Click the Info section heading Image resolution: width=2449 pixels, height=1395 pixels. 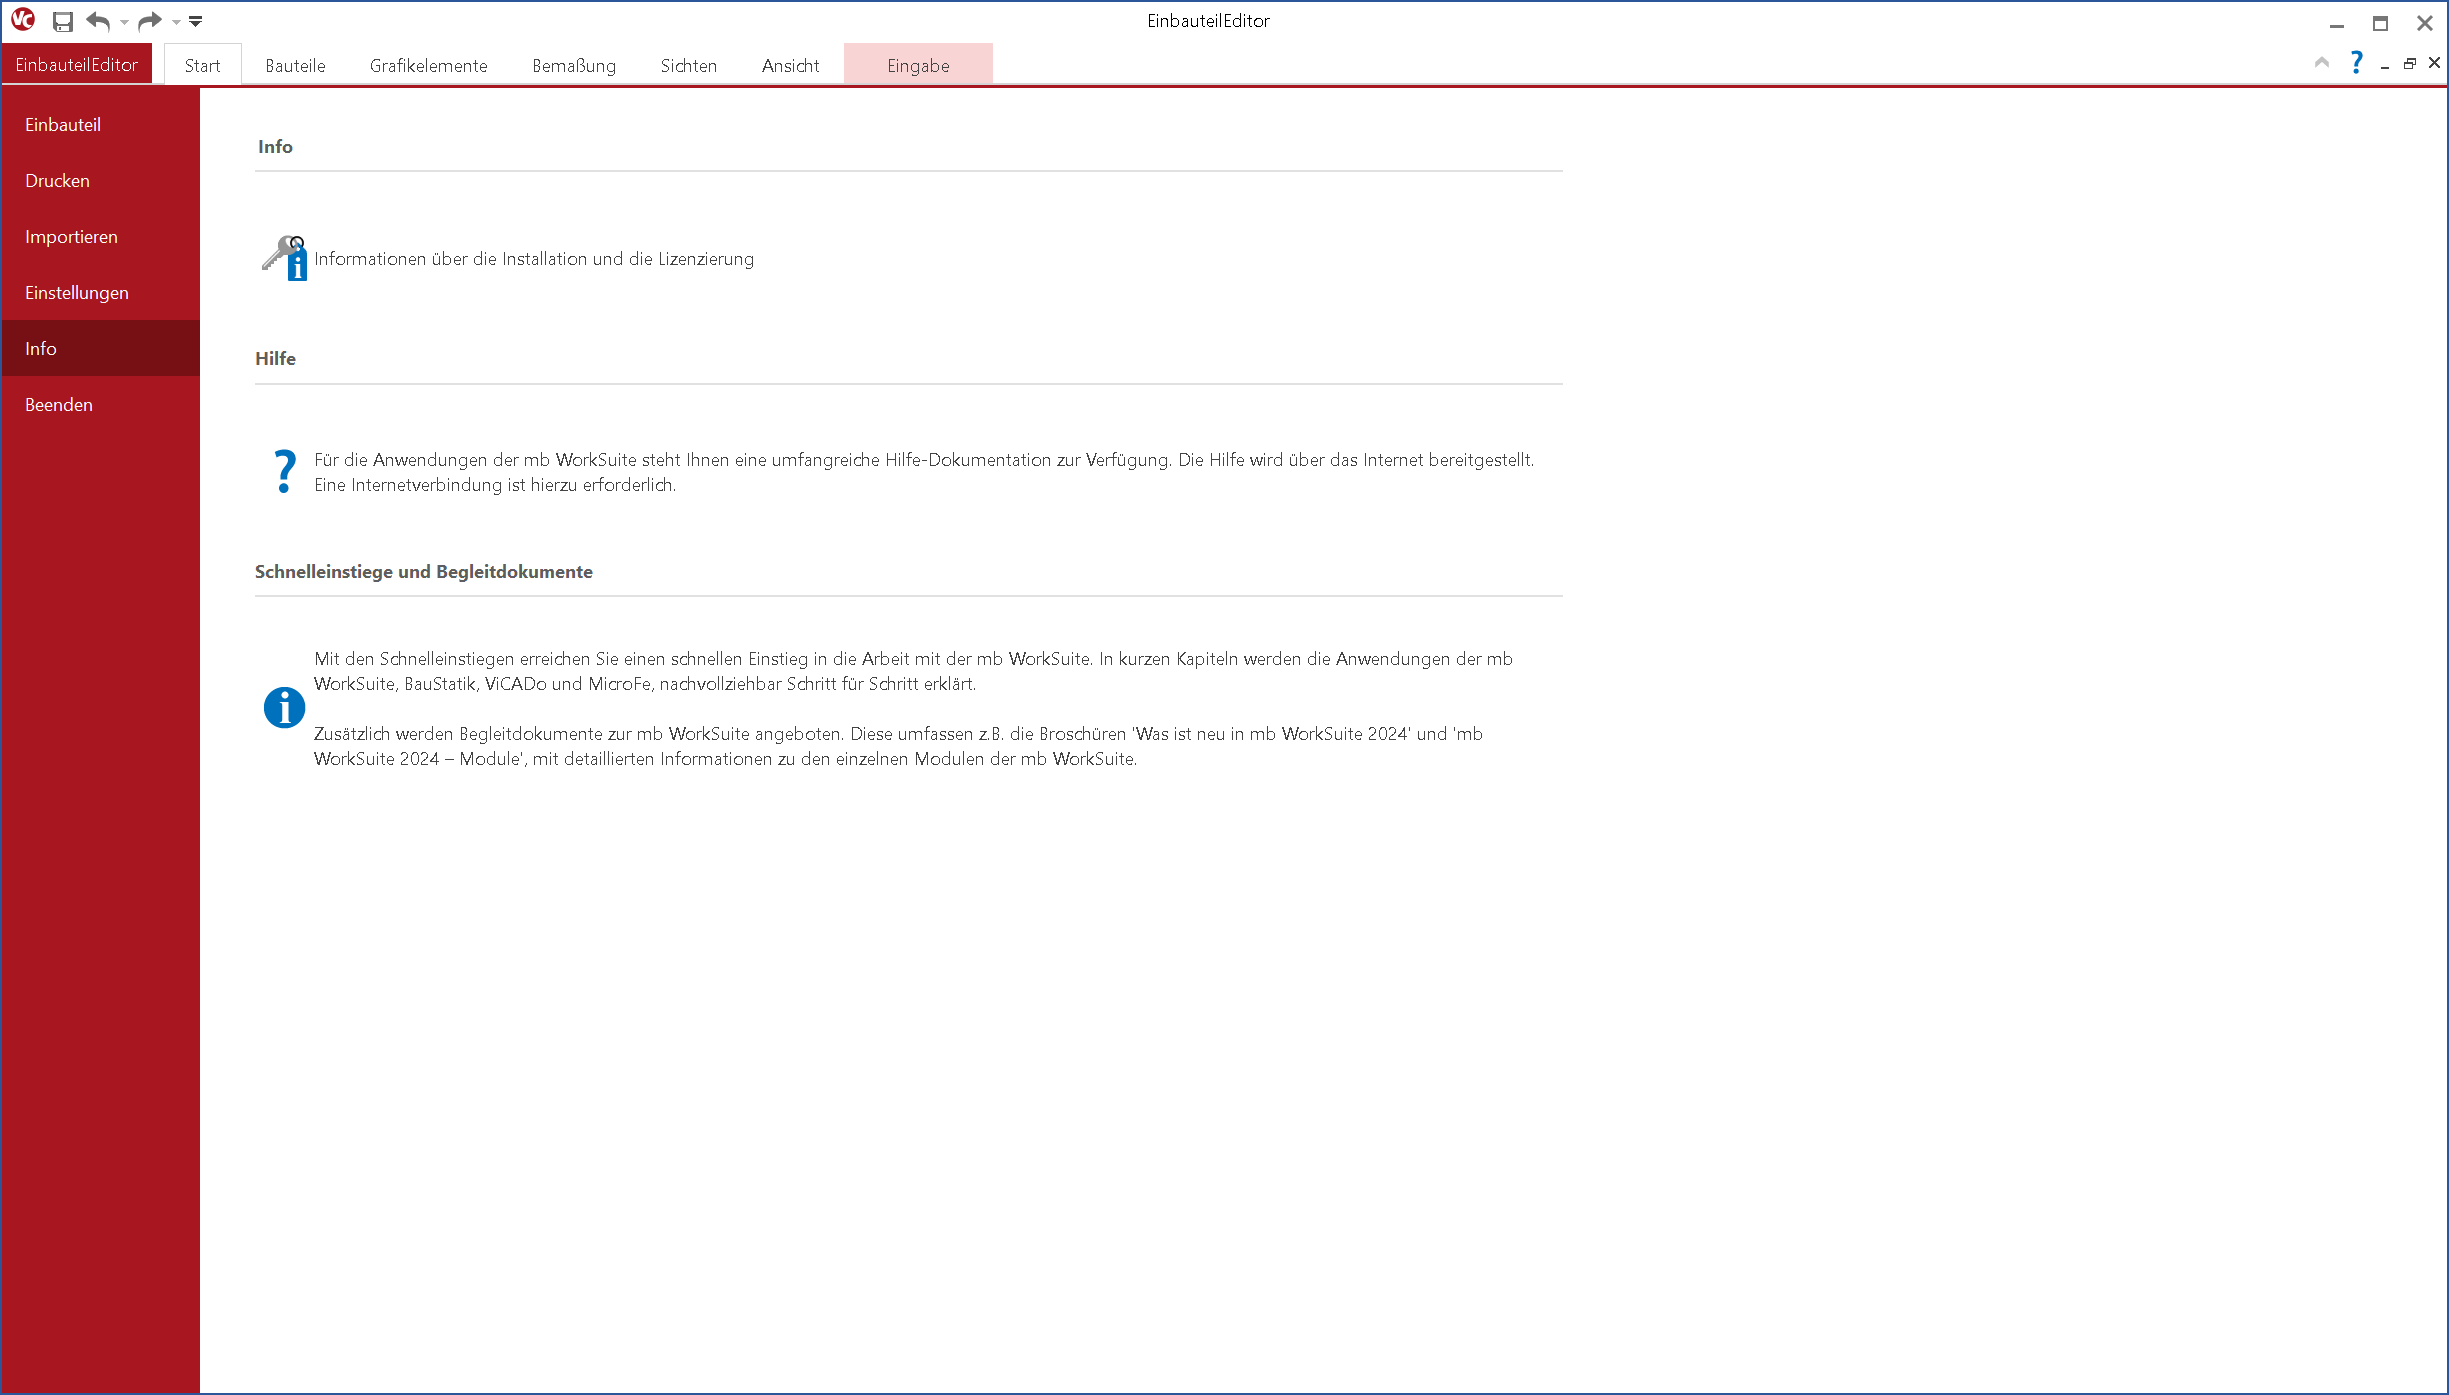click(275, 147)
